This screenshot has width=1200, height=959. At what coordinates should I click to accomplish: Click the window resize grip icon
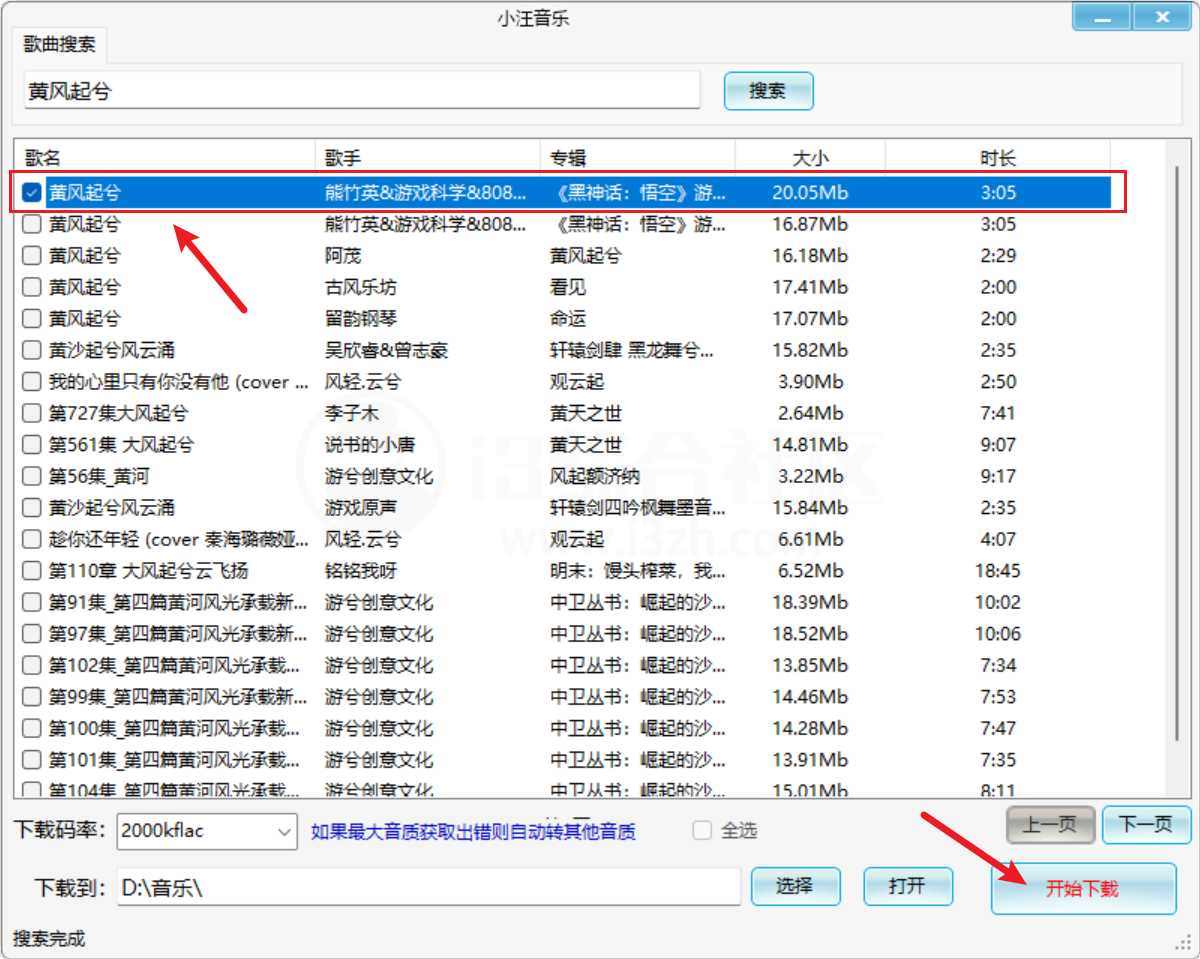1183,942
